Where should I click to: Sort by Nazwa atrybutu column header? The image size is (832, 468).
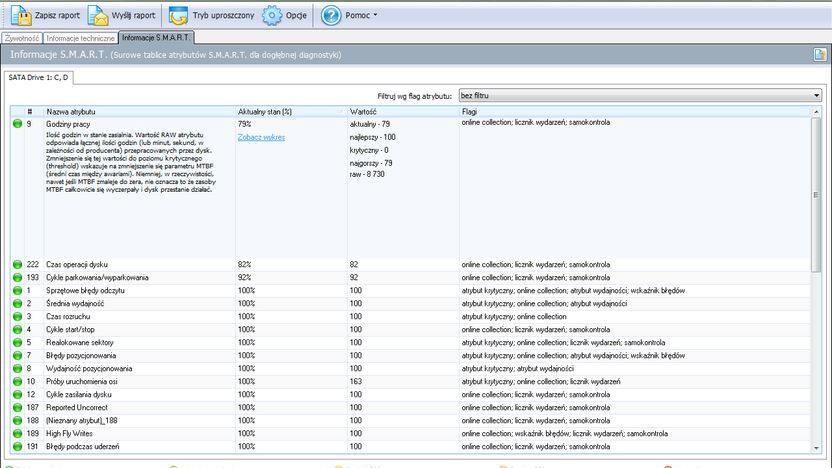[140, 111]
